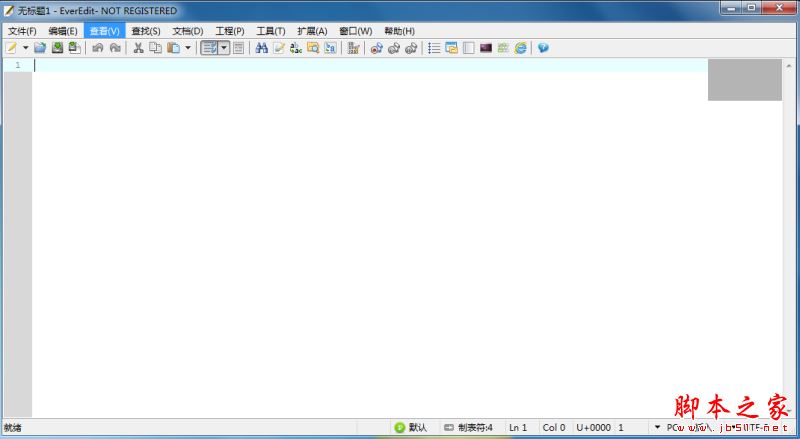This screenshot has width=800, height=439.
Task: Open the 帮助(H) menu
Action: click(x=399, y=31)
